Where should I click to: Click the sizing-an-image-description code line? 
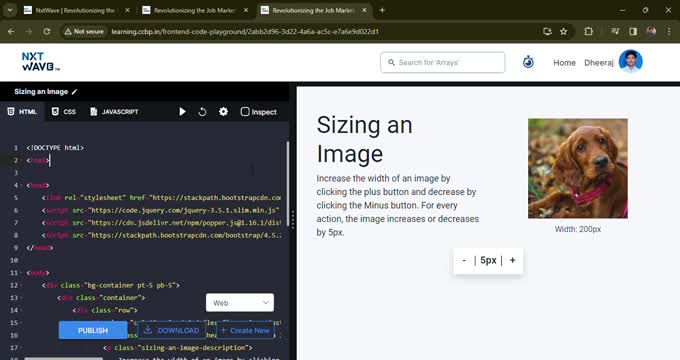click(x=178, y=348)
